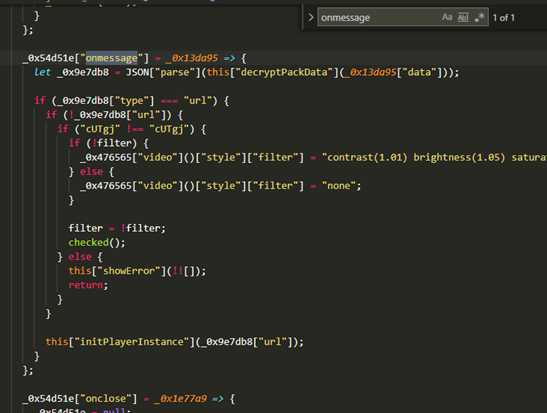Screen dimensions: 547x413
Task: Click the return statement keyword
Action: [86, 285]
